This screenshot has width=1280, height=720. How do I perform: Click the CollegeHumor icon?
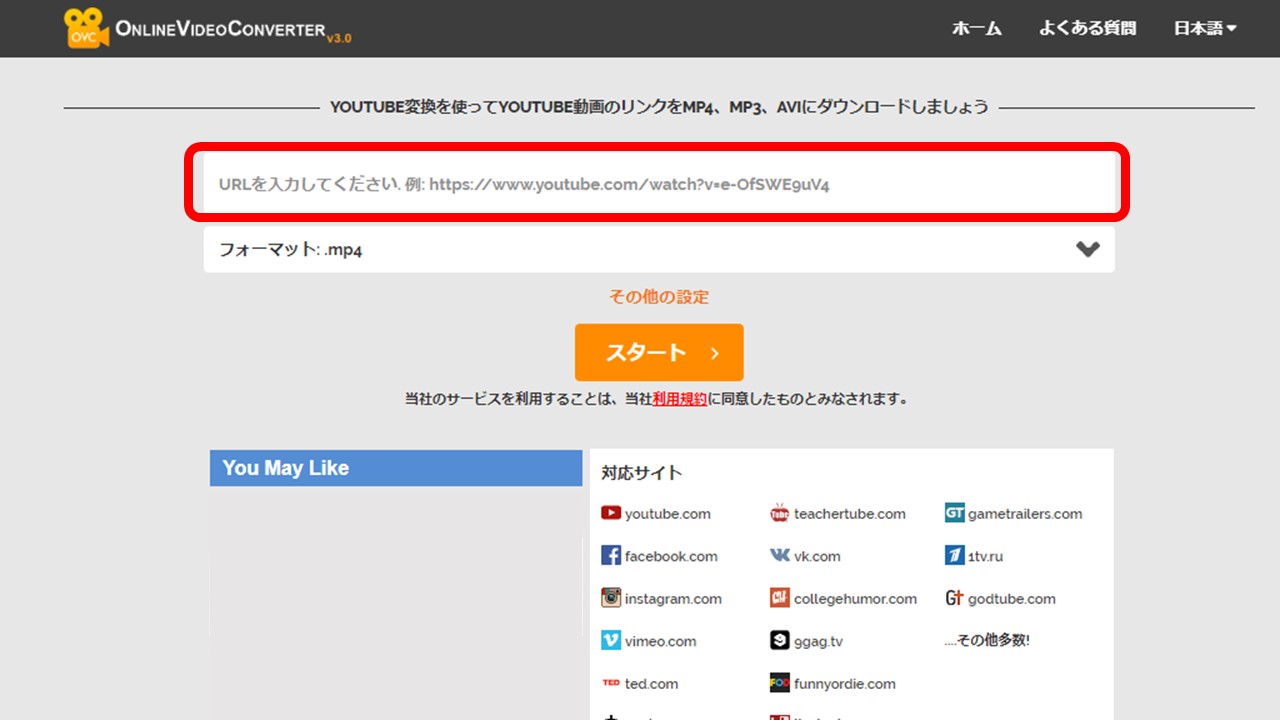[x=779, y=598]
